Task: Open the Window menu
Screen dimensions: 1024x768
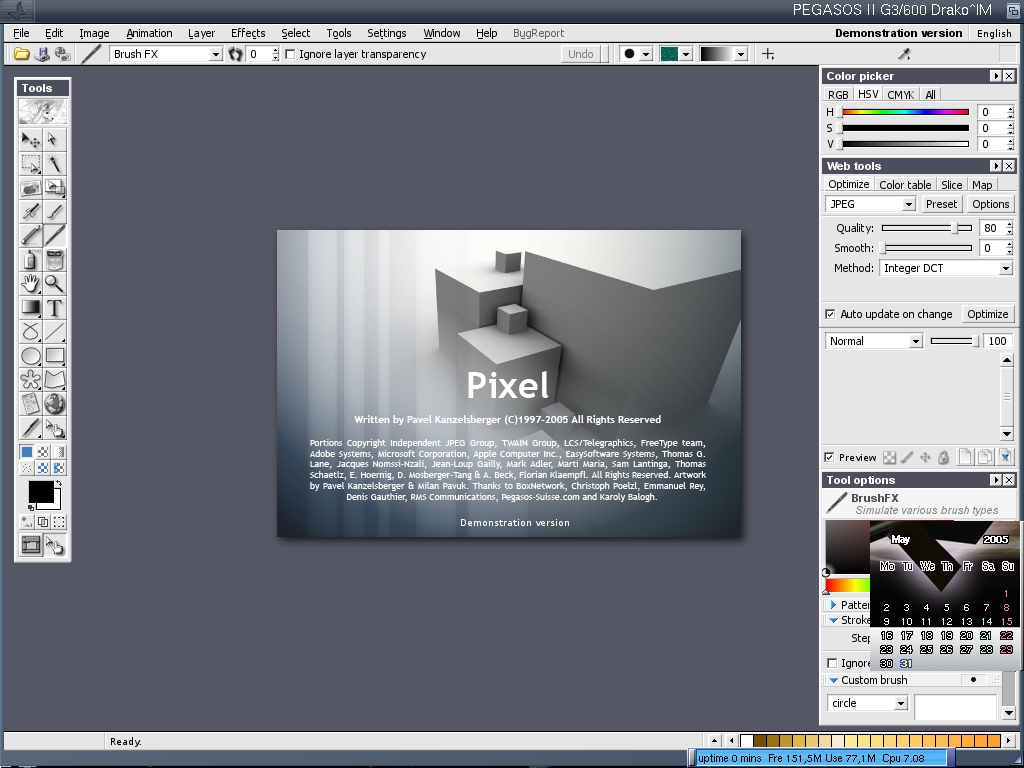Action: pyautogui.click(x=441, y=33)
